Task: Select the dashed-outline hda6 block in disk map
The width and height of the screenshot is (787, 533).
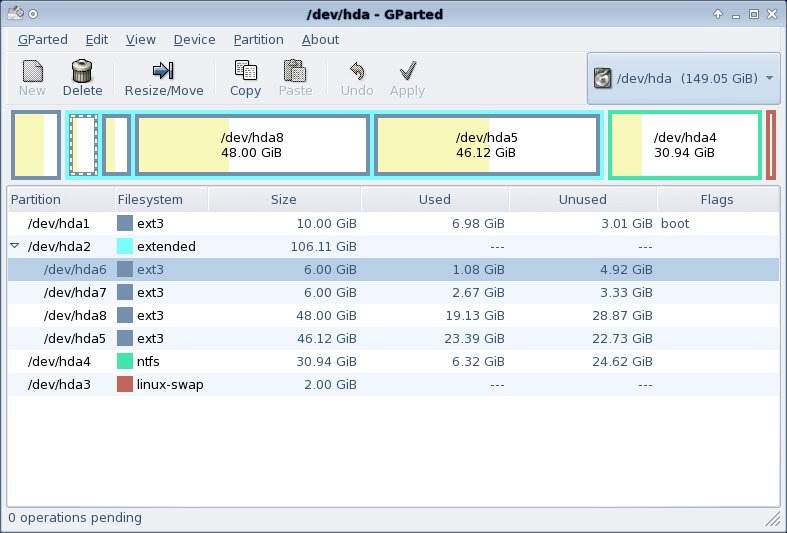Action: tap(83, 145)
